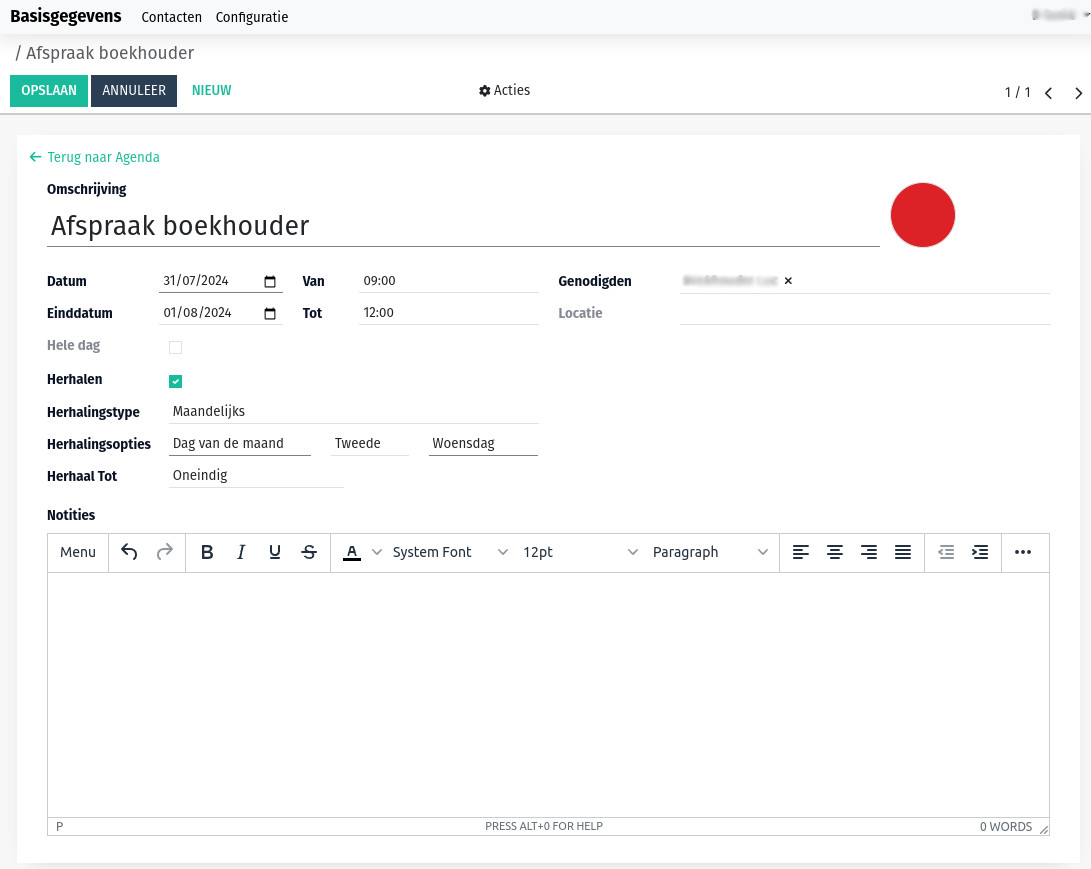Select the strikethrough formatting tool
Viewport: 1091px width, 869px height.
(308, 552)
